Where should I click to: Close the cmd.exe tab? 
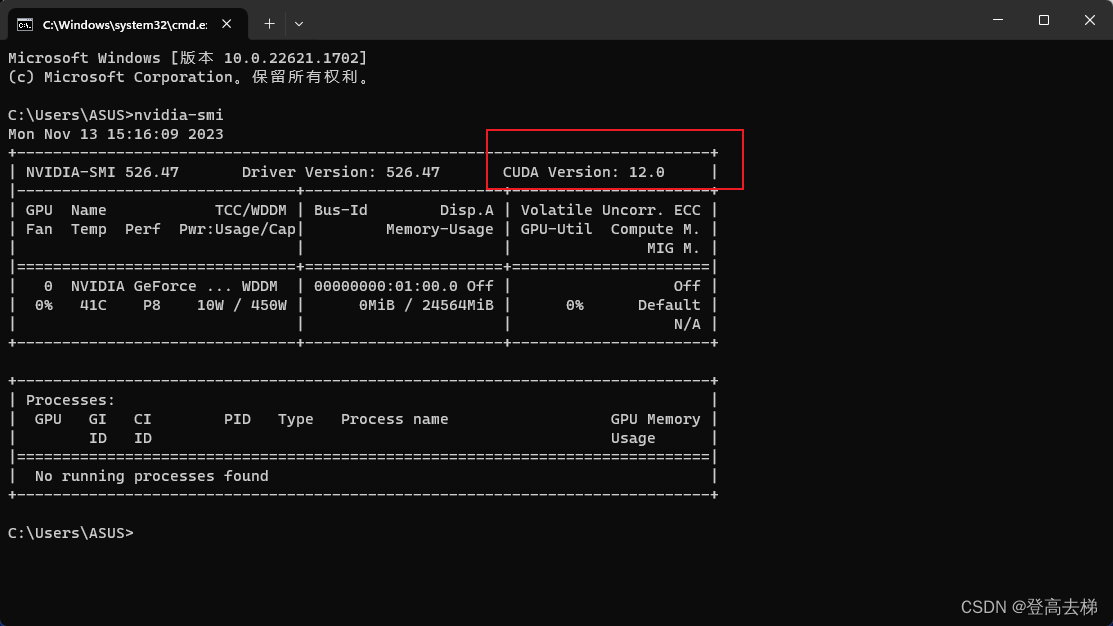coord(226,24)
